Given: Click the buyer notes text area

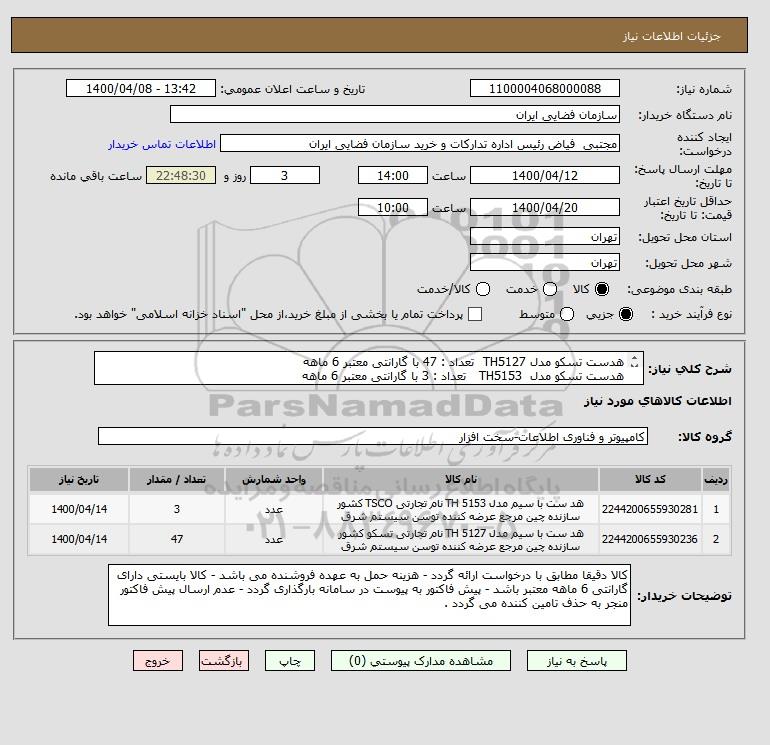Looking at the screenshot, I should (369, 595).
